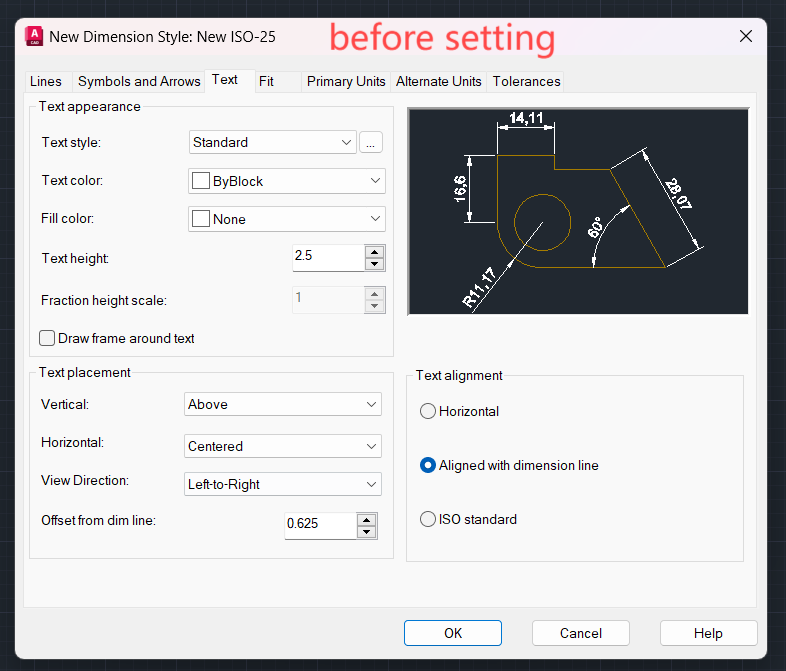Open the Text style dropdown
Viewport: 786px width, 671px height.
(272, 143)
